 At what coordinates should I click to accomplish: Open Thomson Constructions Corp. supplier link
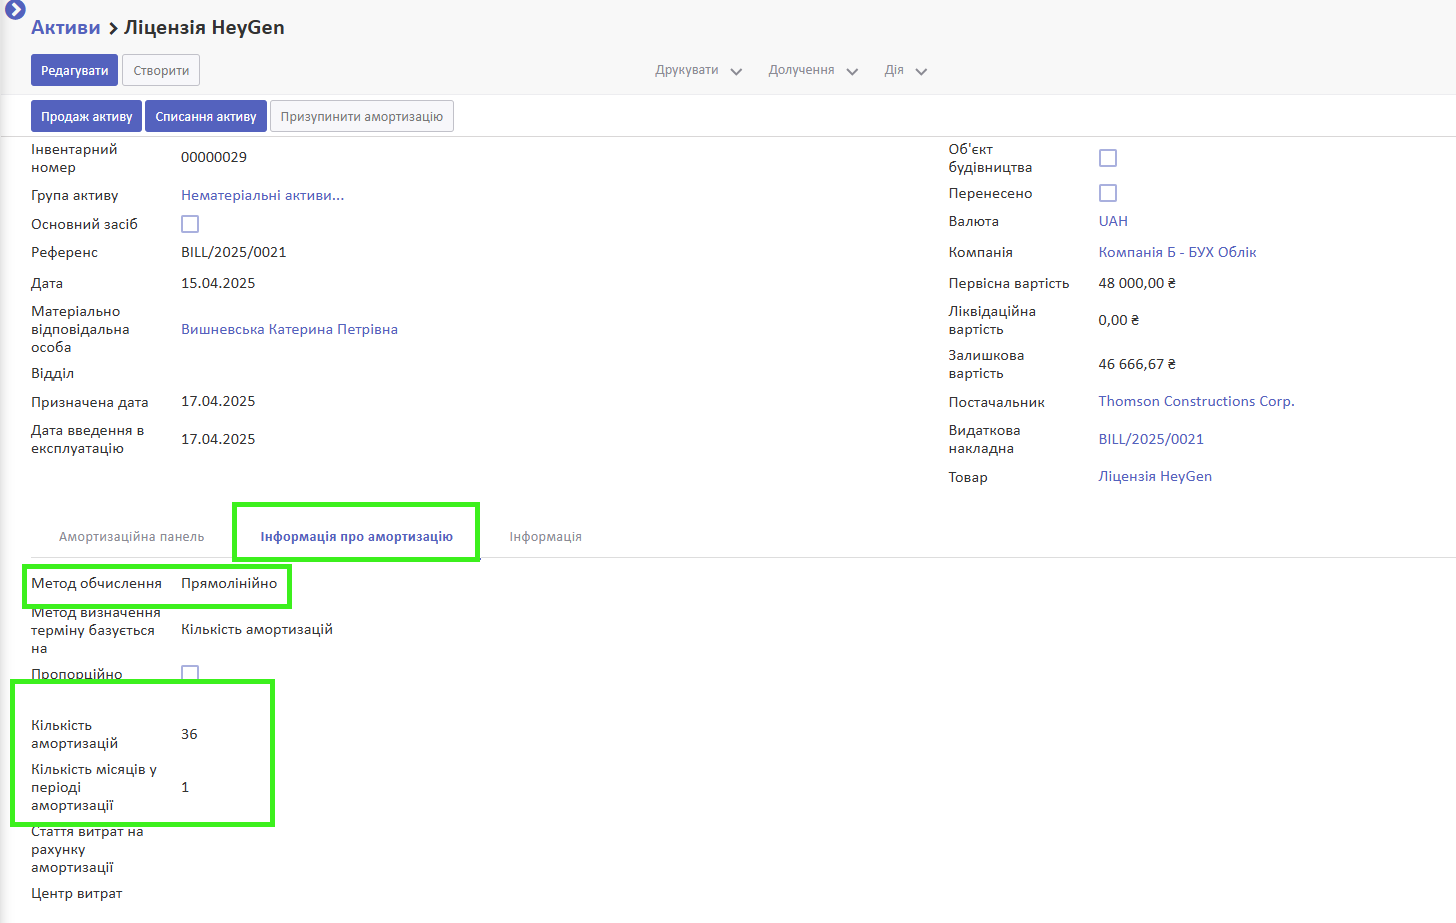[x=1196, y=402]
